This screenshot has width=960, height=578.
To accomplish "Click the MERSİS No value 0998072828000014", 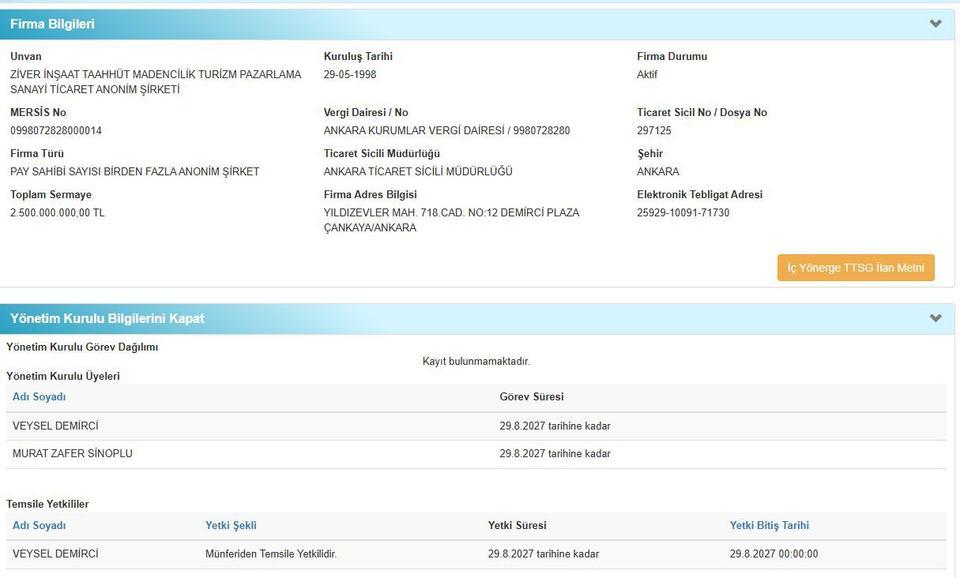I will [56, 131].
